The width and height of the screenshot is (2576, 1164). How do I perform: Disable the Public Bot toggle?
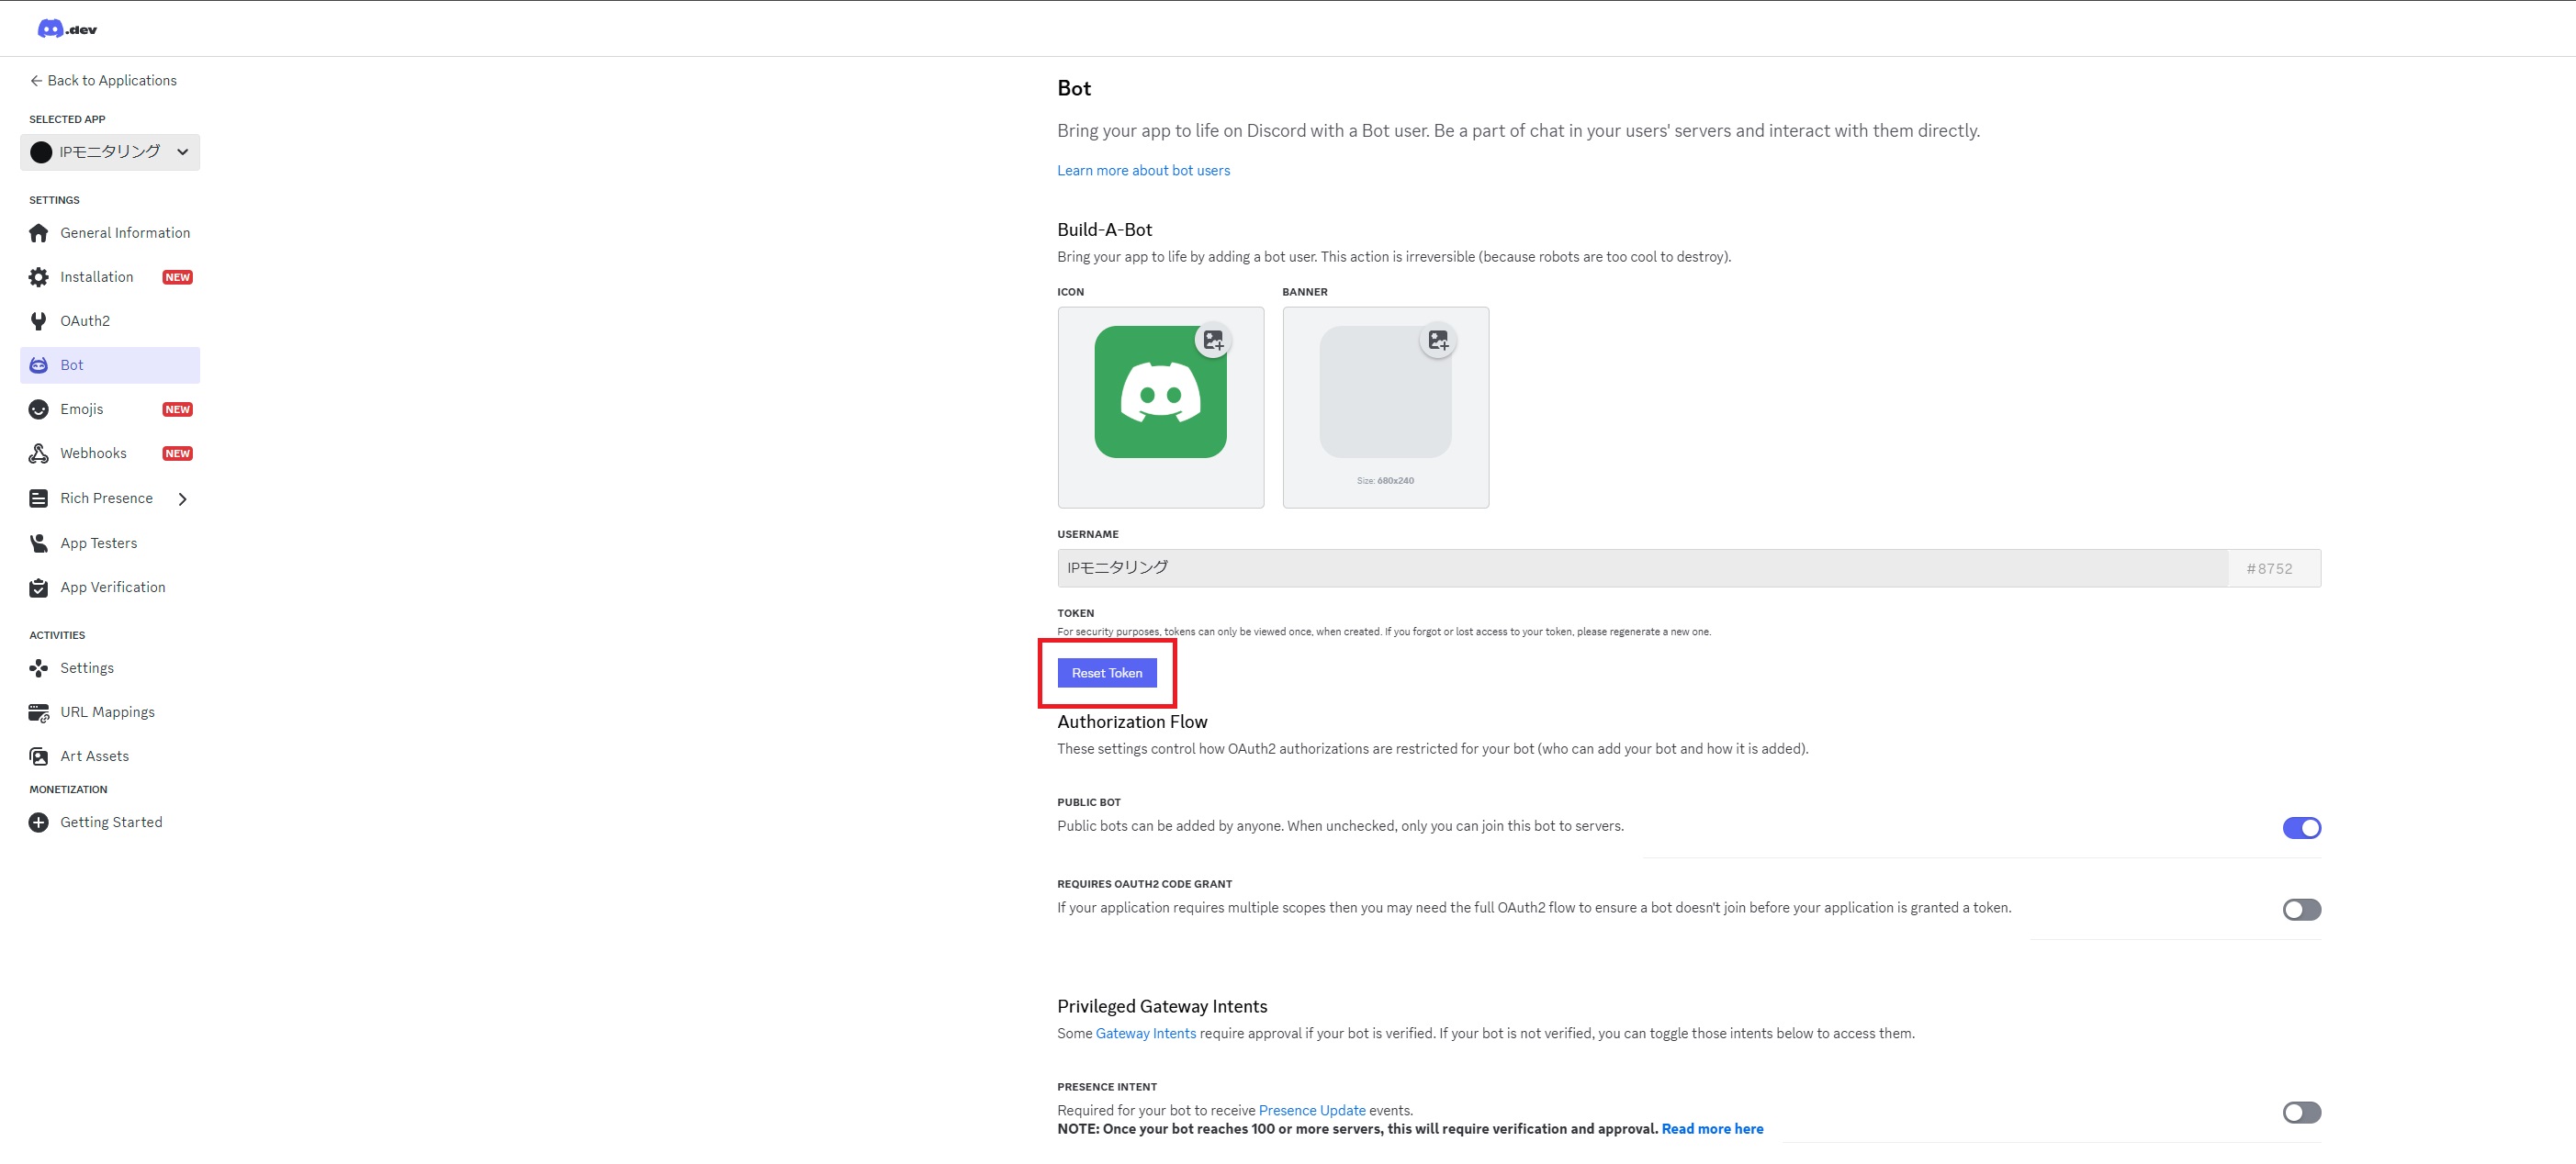tap(2301, 828)
